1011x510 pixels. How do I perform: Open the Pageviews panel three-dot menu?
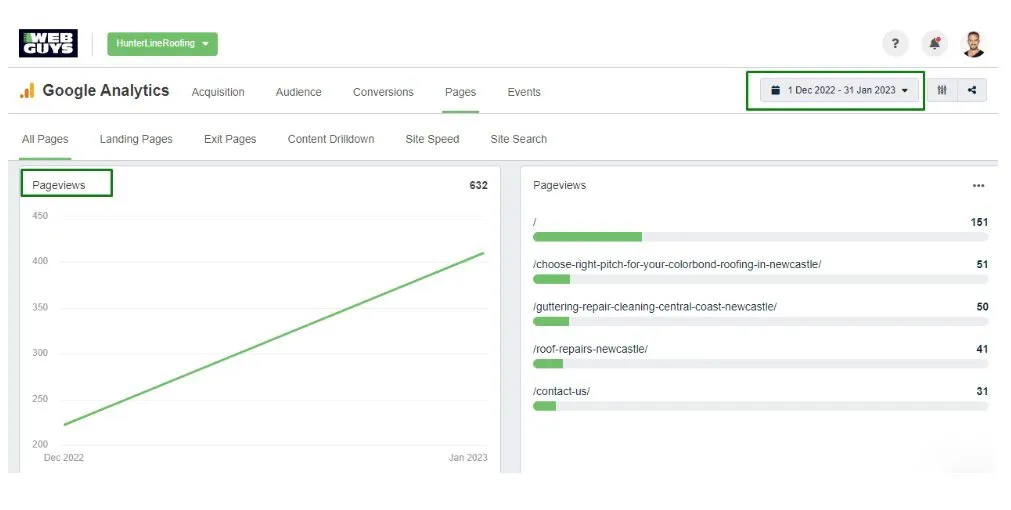(x=978, y=186)
